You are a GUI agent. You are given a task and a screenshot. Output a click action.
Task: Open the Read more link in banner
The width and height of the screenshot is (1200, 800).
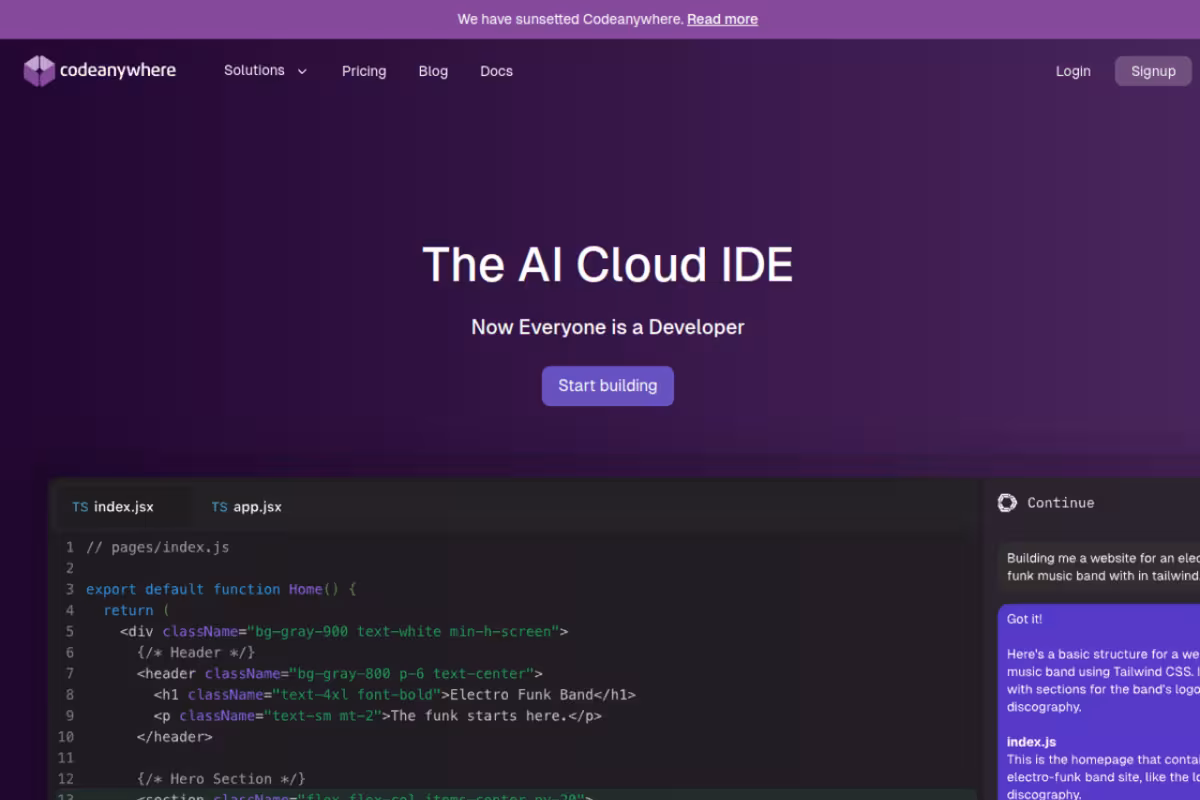[x=722, y=19]
